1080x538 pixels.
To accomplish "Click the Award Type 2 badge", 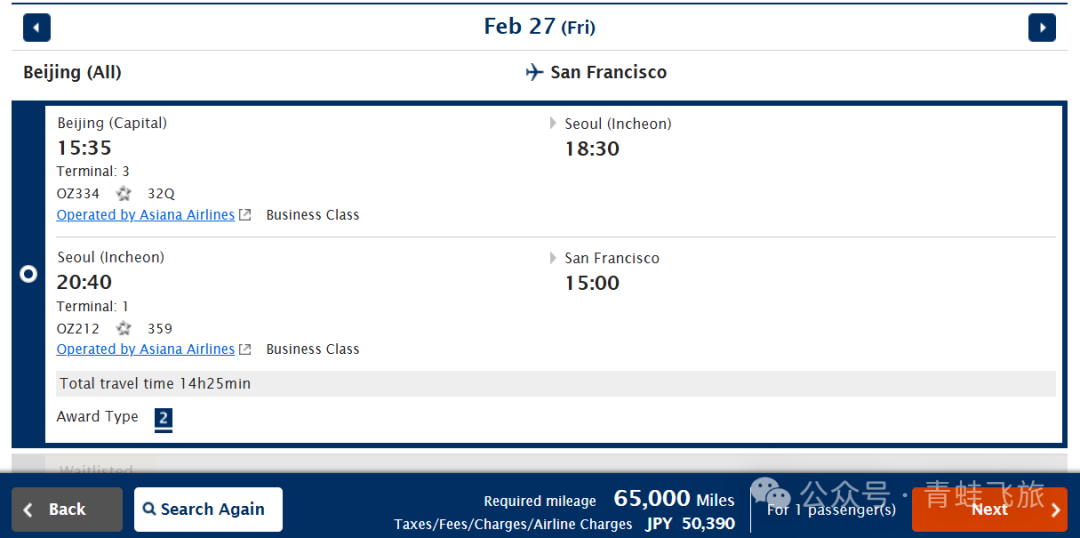I will tap(163, 418).
